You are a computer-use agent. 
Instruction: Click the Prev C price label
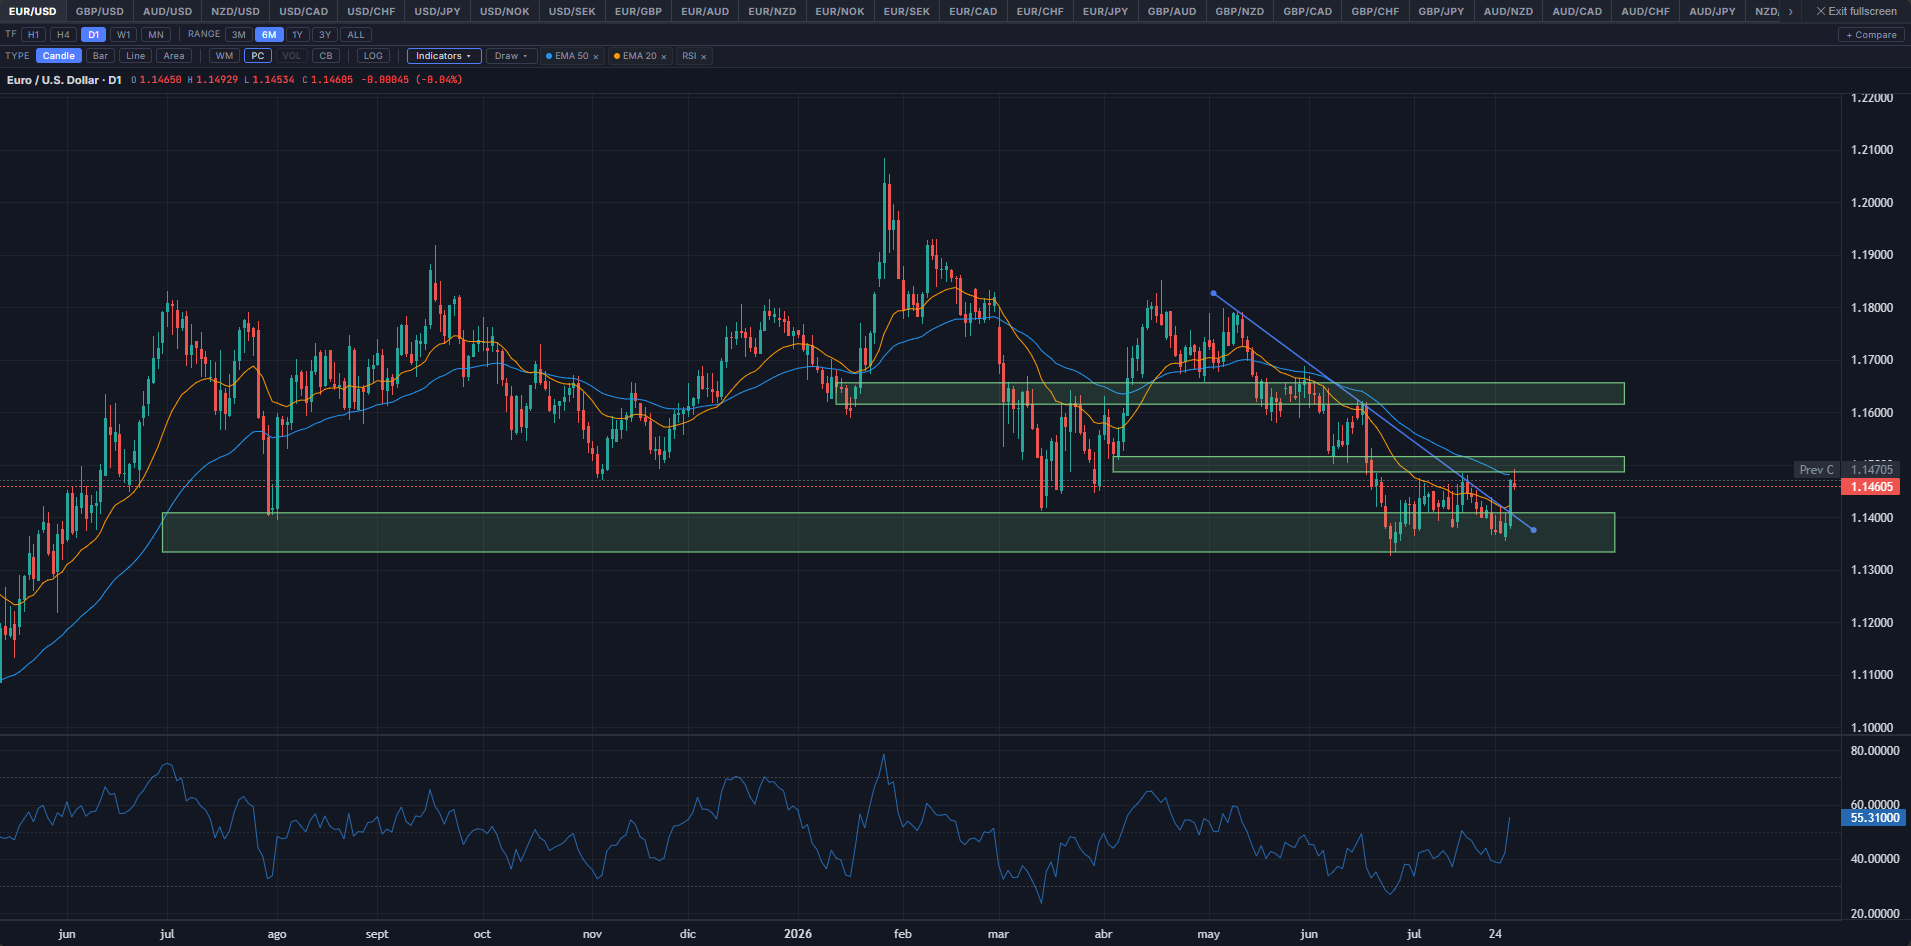click(1816, 469)
